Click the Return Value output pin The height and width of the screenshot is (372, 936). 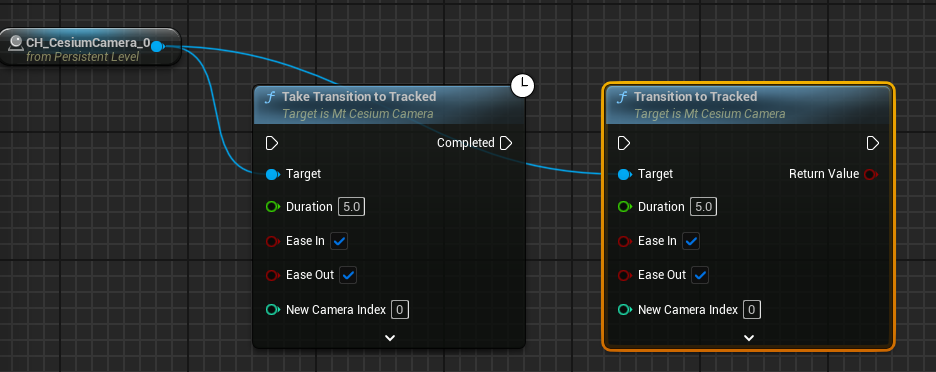tap(871, 174)
